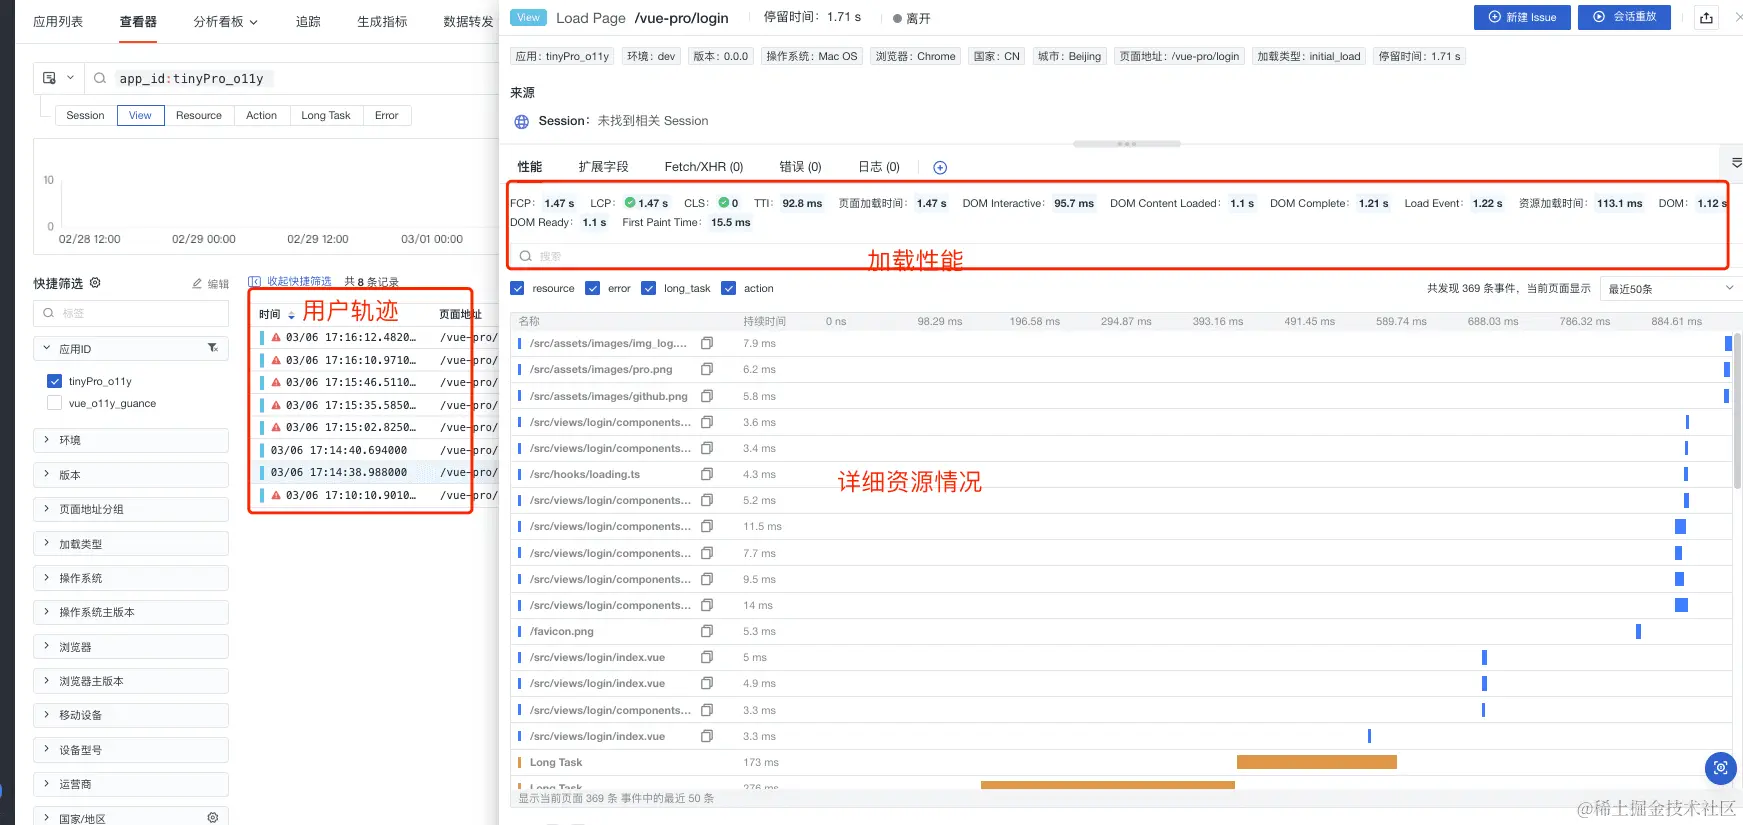This screenshot has height=825, width=1743.
Task: Expand the 版本 filter group
Action: pyautogui.click(x=131, y=475)
